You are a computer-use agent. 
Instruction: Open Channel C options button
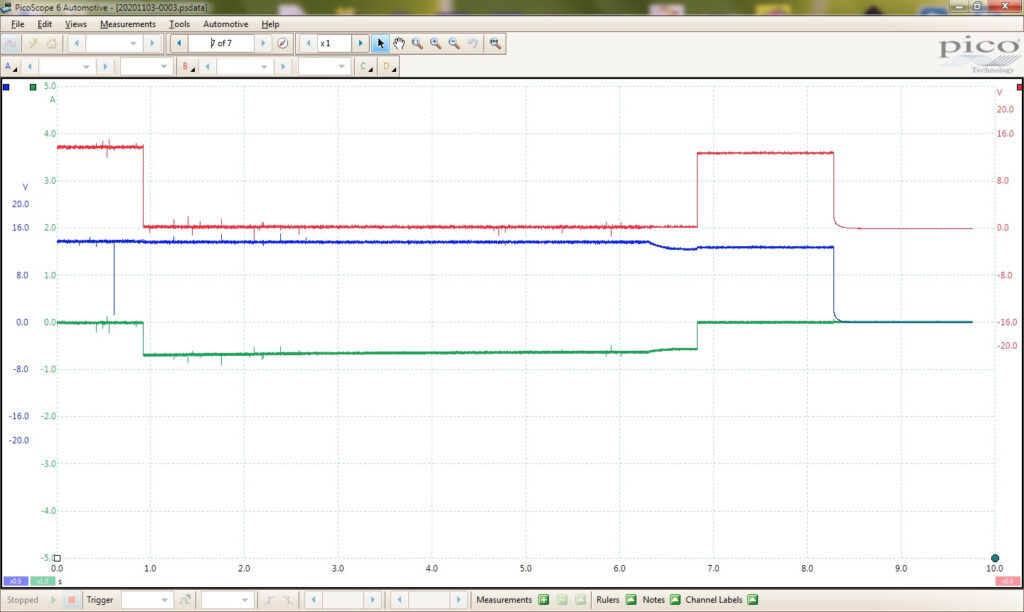pyautogui.click(x=366, y=67)
